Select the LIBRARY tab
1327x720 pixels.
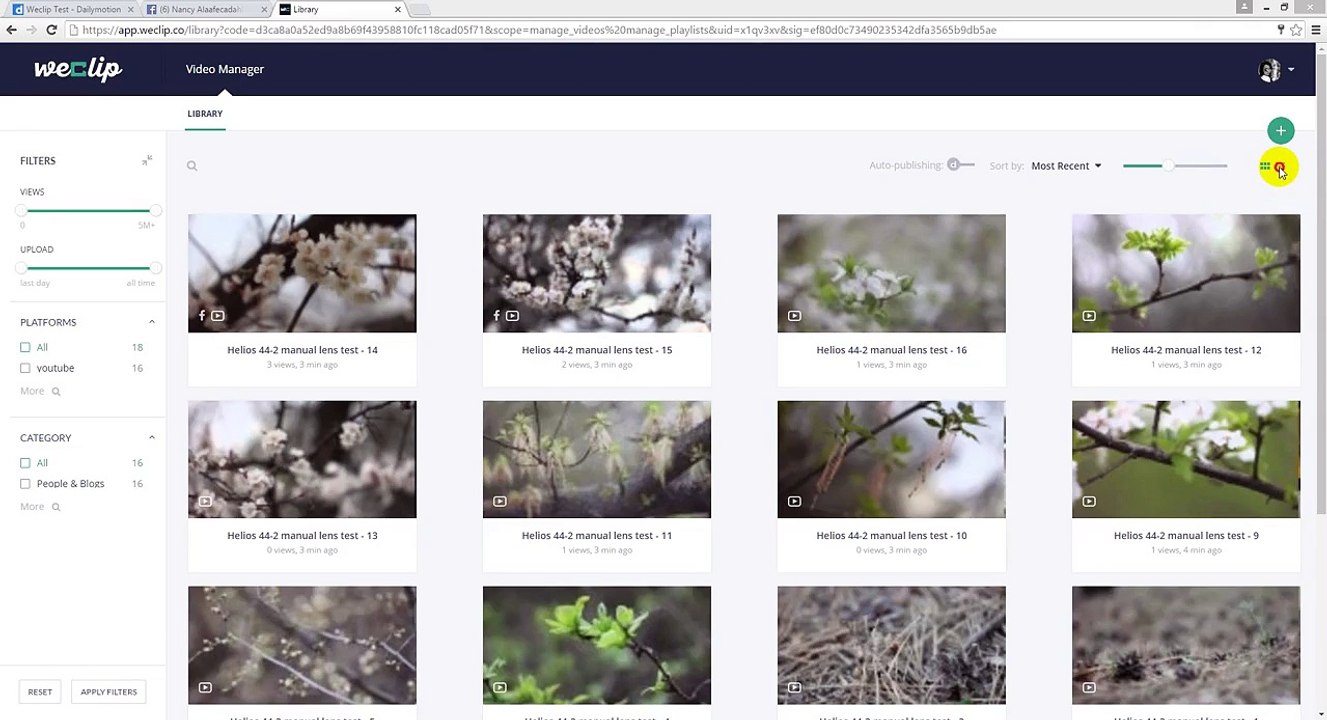coord(205,114)
